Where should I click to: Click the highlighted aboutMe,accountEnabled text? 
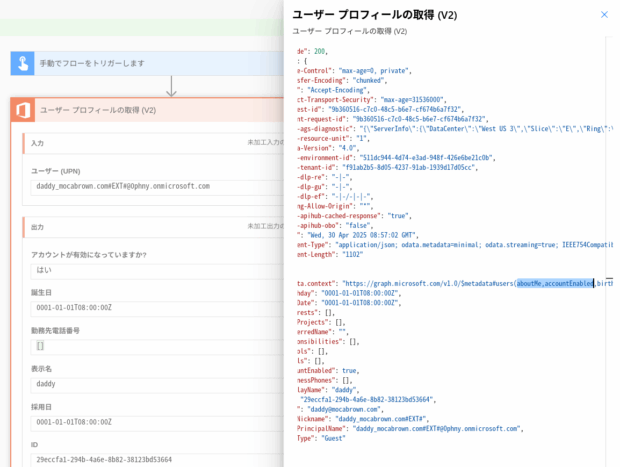point(555,284)
